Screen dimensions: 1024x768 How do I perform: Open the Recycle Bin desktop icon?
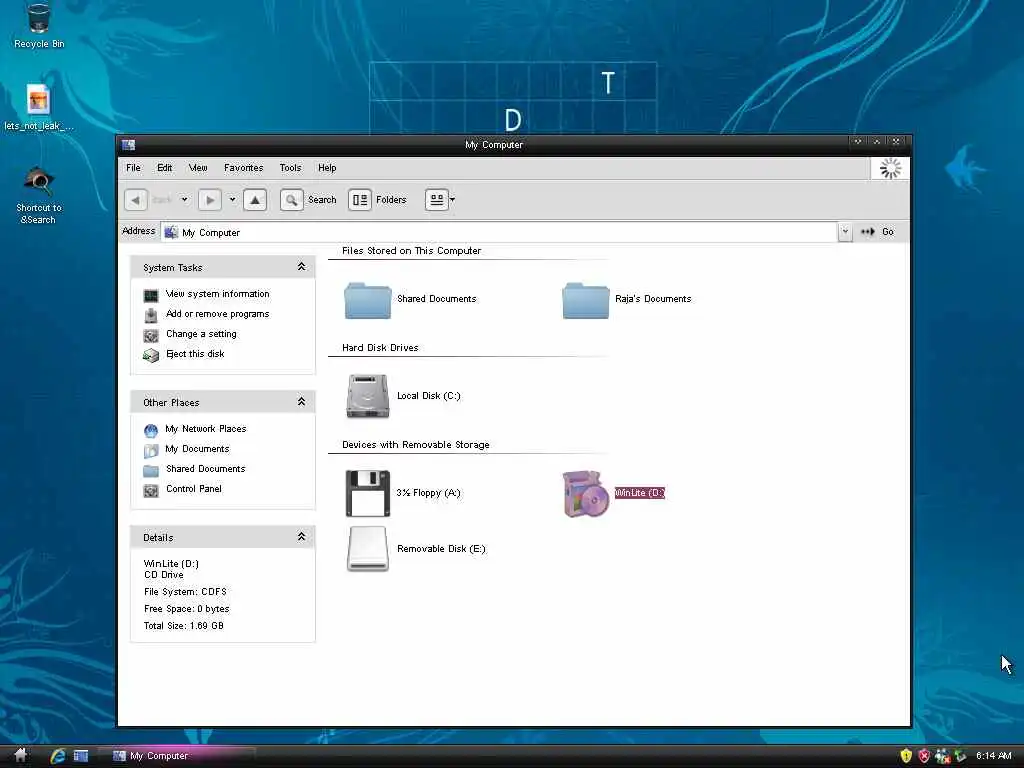(39, 26)
